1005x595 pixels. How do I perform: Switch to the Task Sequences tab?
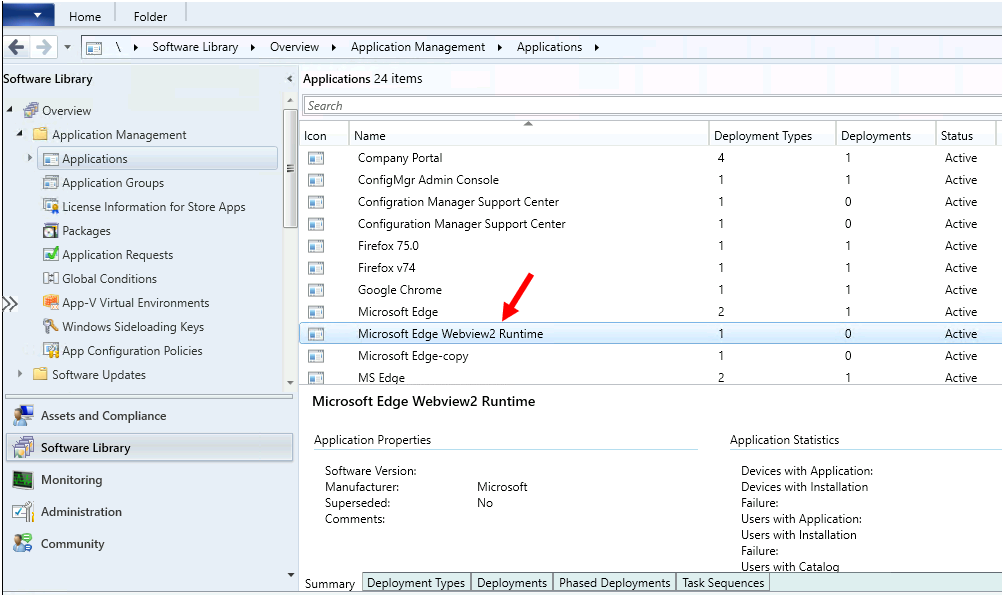(x=723, y=582)
